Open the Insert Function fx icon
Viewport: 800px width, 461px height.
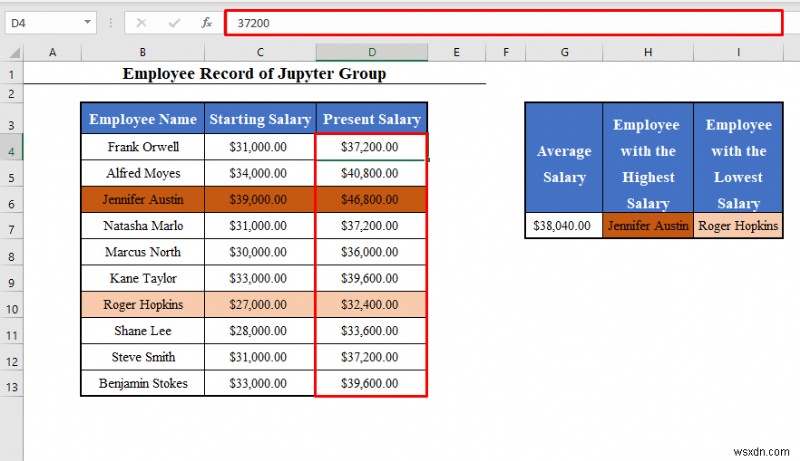click(206, 23)
